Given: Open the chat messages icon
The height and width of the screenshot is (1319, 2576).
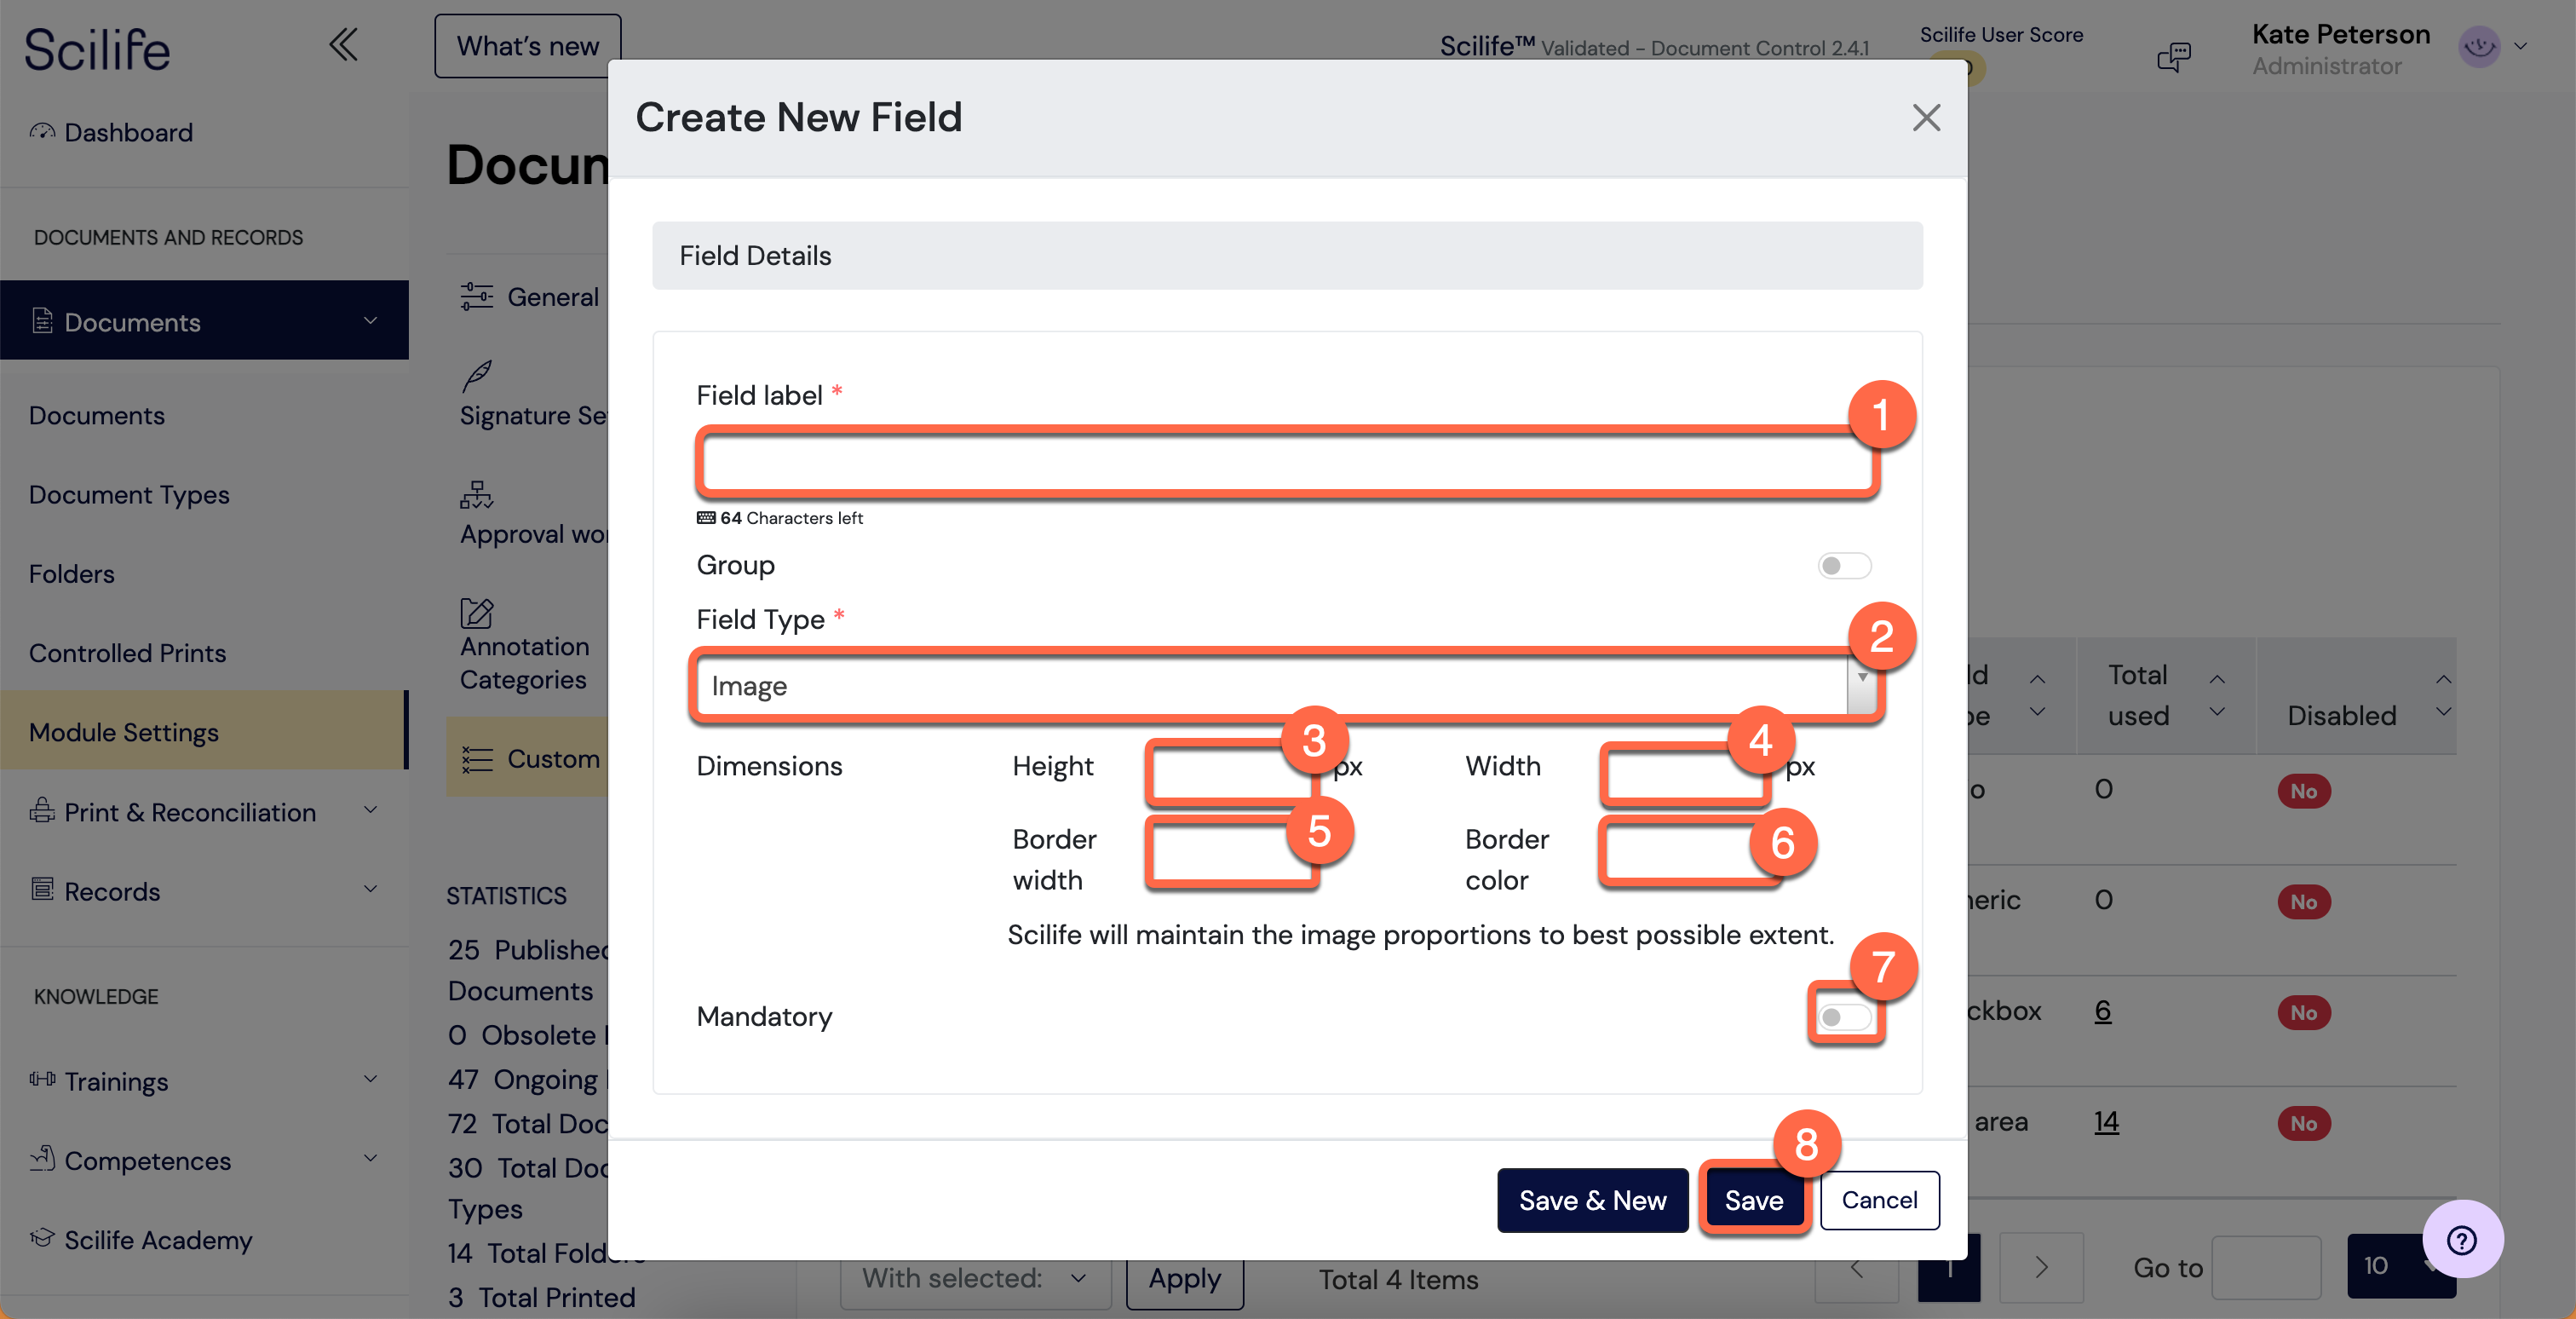Looking at the screenshot, I should pyautogui.click(x=2173, y=57).
